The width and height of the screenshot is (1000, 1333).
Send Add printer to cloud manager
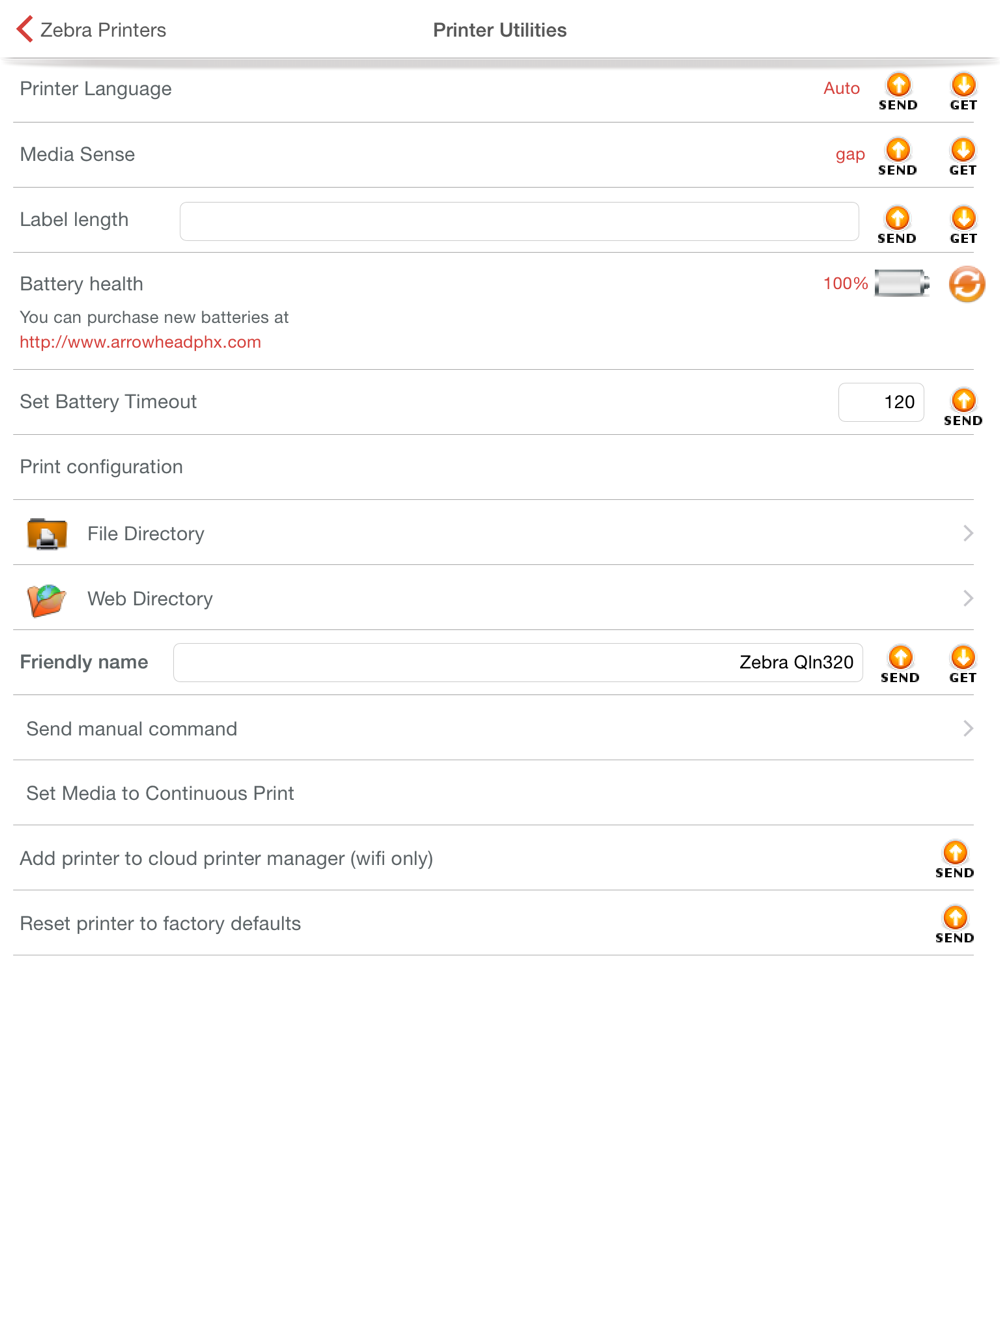pos(955,859)
